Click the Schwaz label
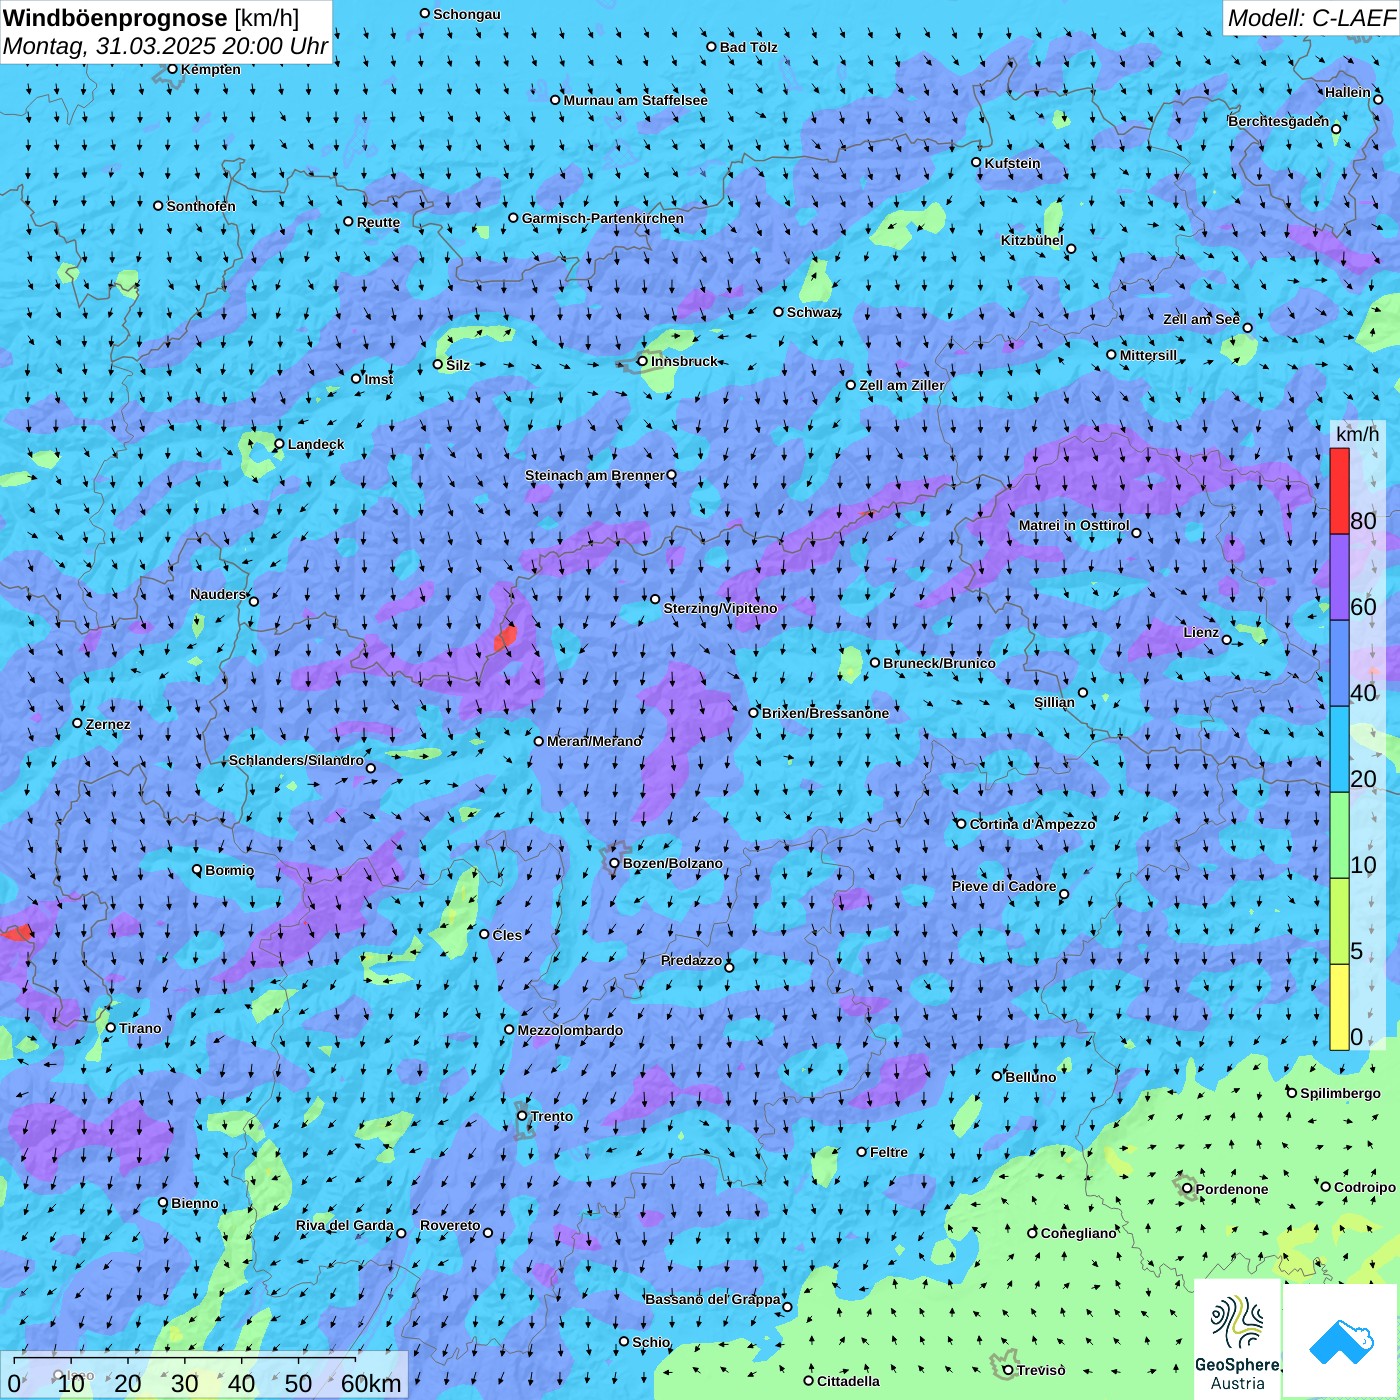The width and height of the screenshot is (1400, 1400). coord(812,312)
